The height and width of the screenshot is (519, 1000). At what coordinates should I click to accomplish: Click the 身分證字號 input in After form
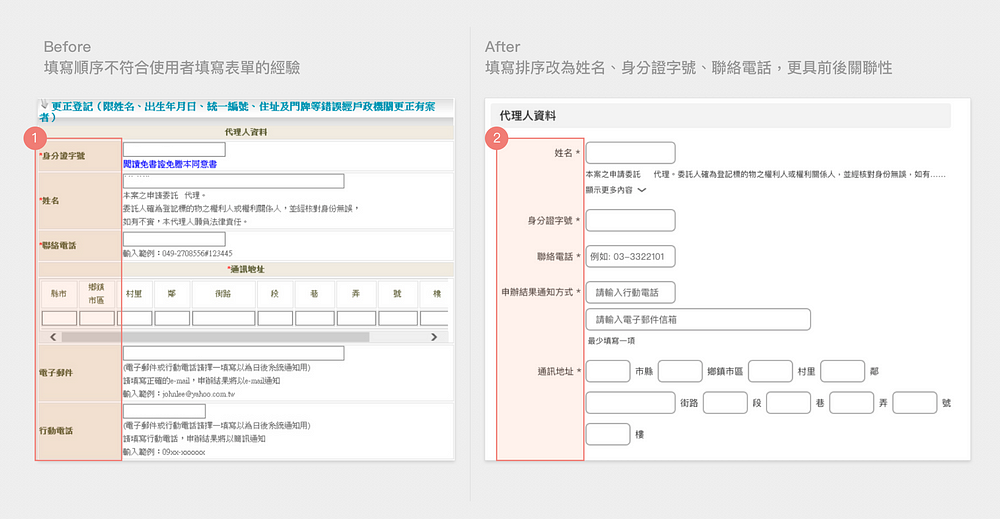pos(631,221)
